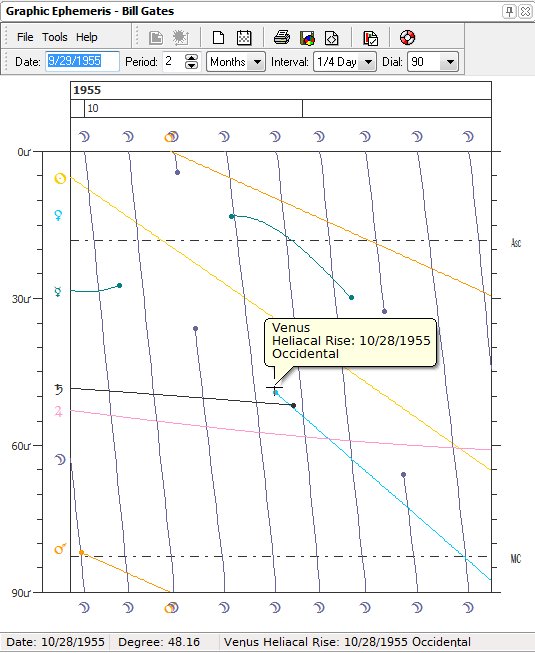The height and width of the screenshot is (653, 535).
Task: Decrease the Period with the down arrow
Action: tap(192, 66)
